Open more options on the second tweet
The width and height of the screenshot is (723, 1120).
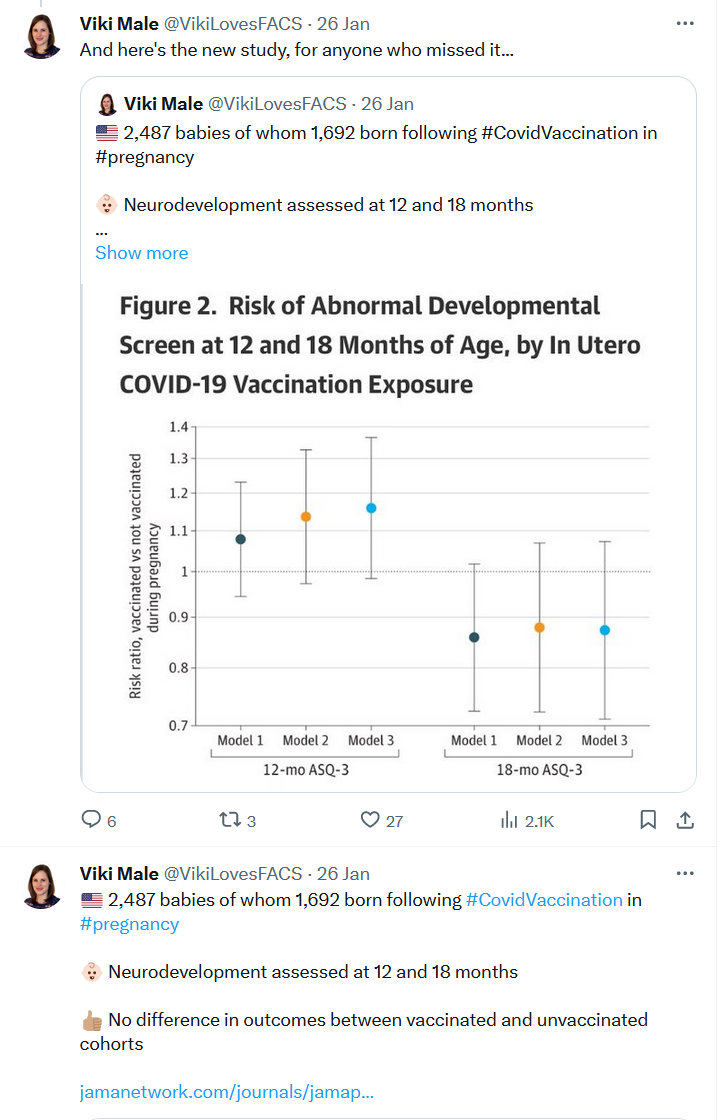pos(685,874)
